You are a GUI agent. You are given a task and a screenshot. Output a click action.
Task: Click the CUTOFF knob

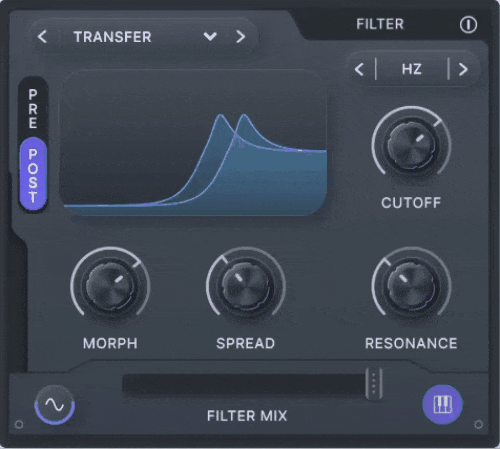[411, 145]
